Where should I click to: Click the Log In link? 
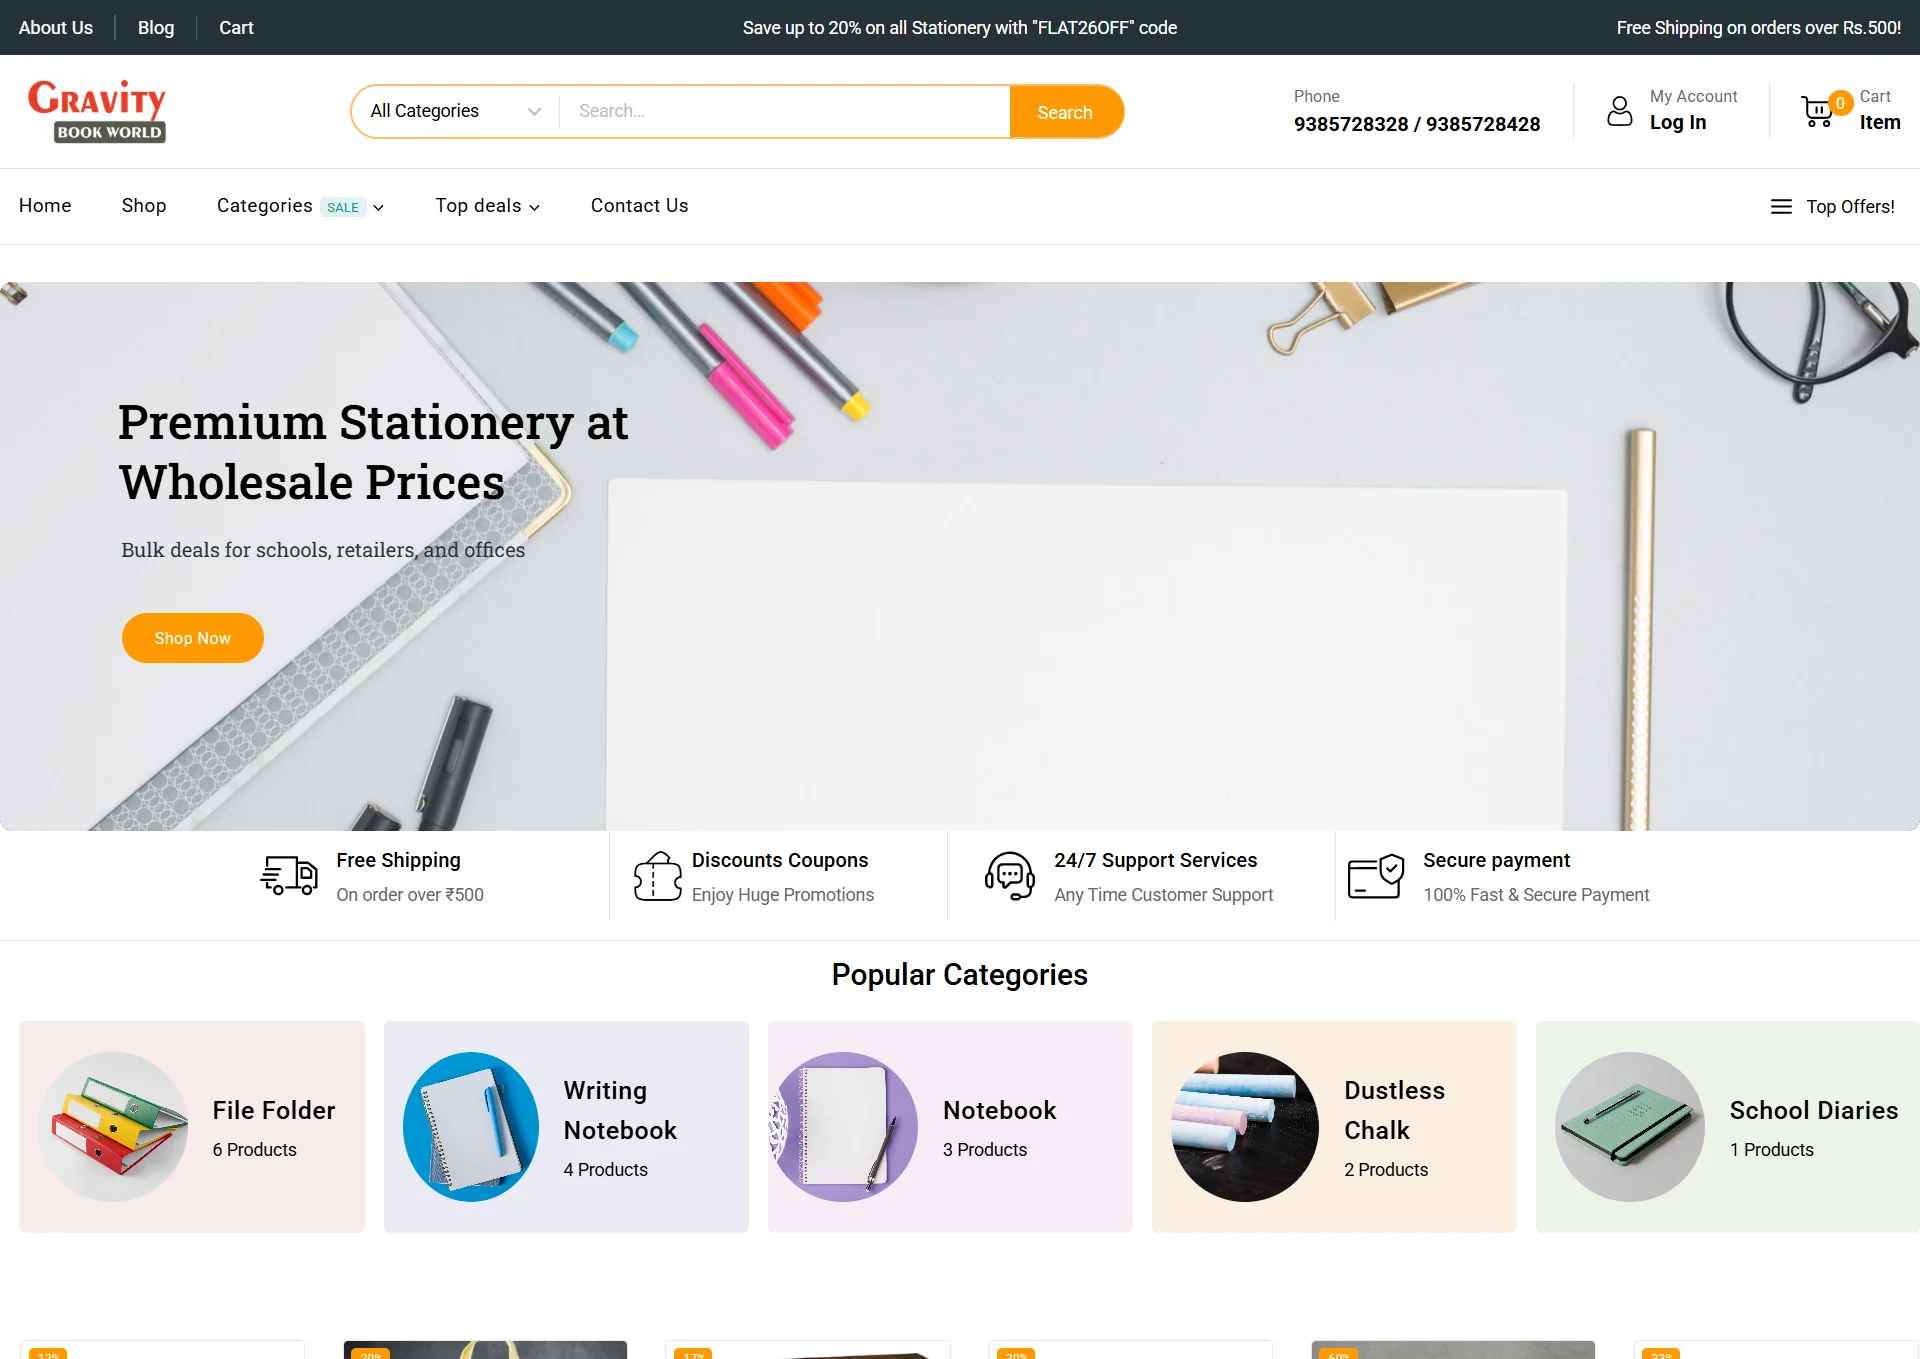coord(1678,122)
